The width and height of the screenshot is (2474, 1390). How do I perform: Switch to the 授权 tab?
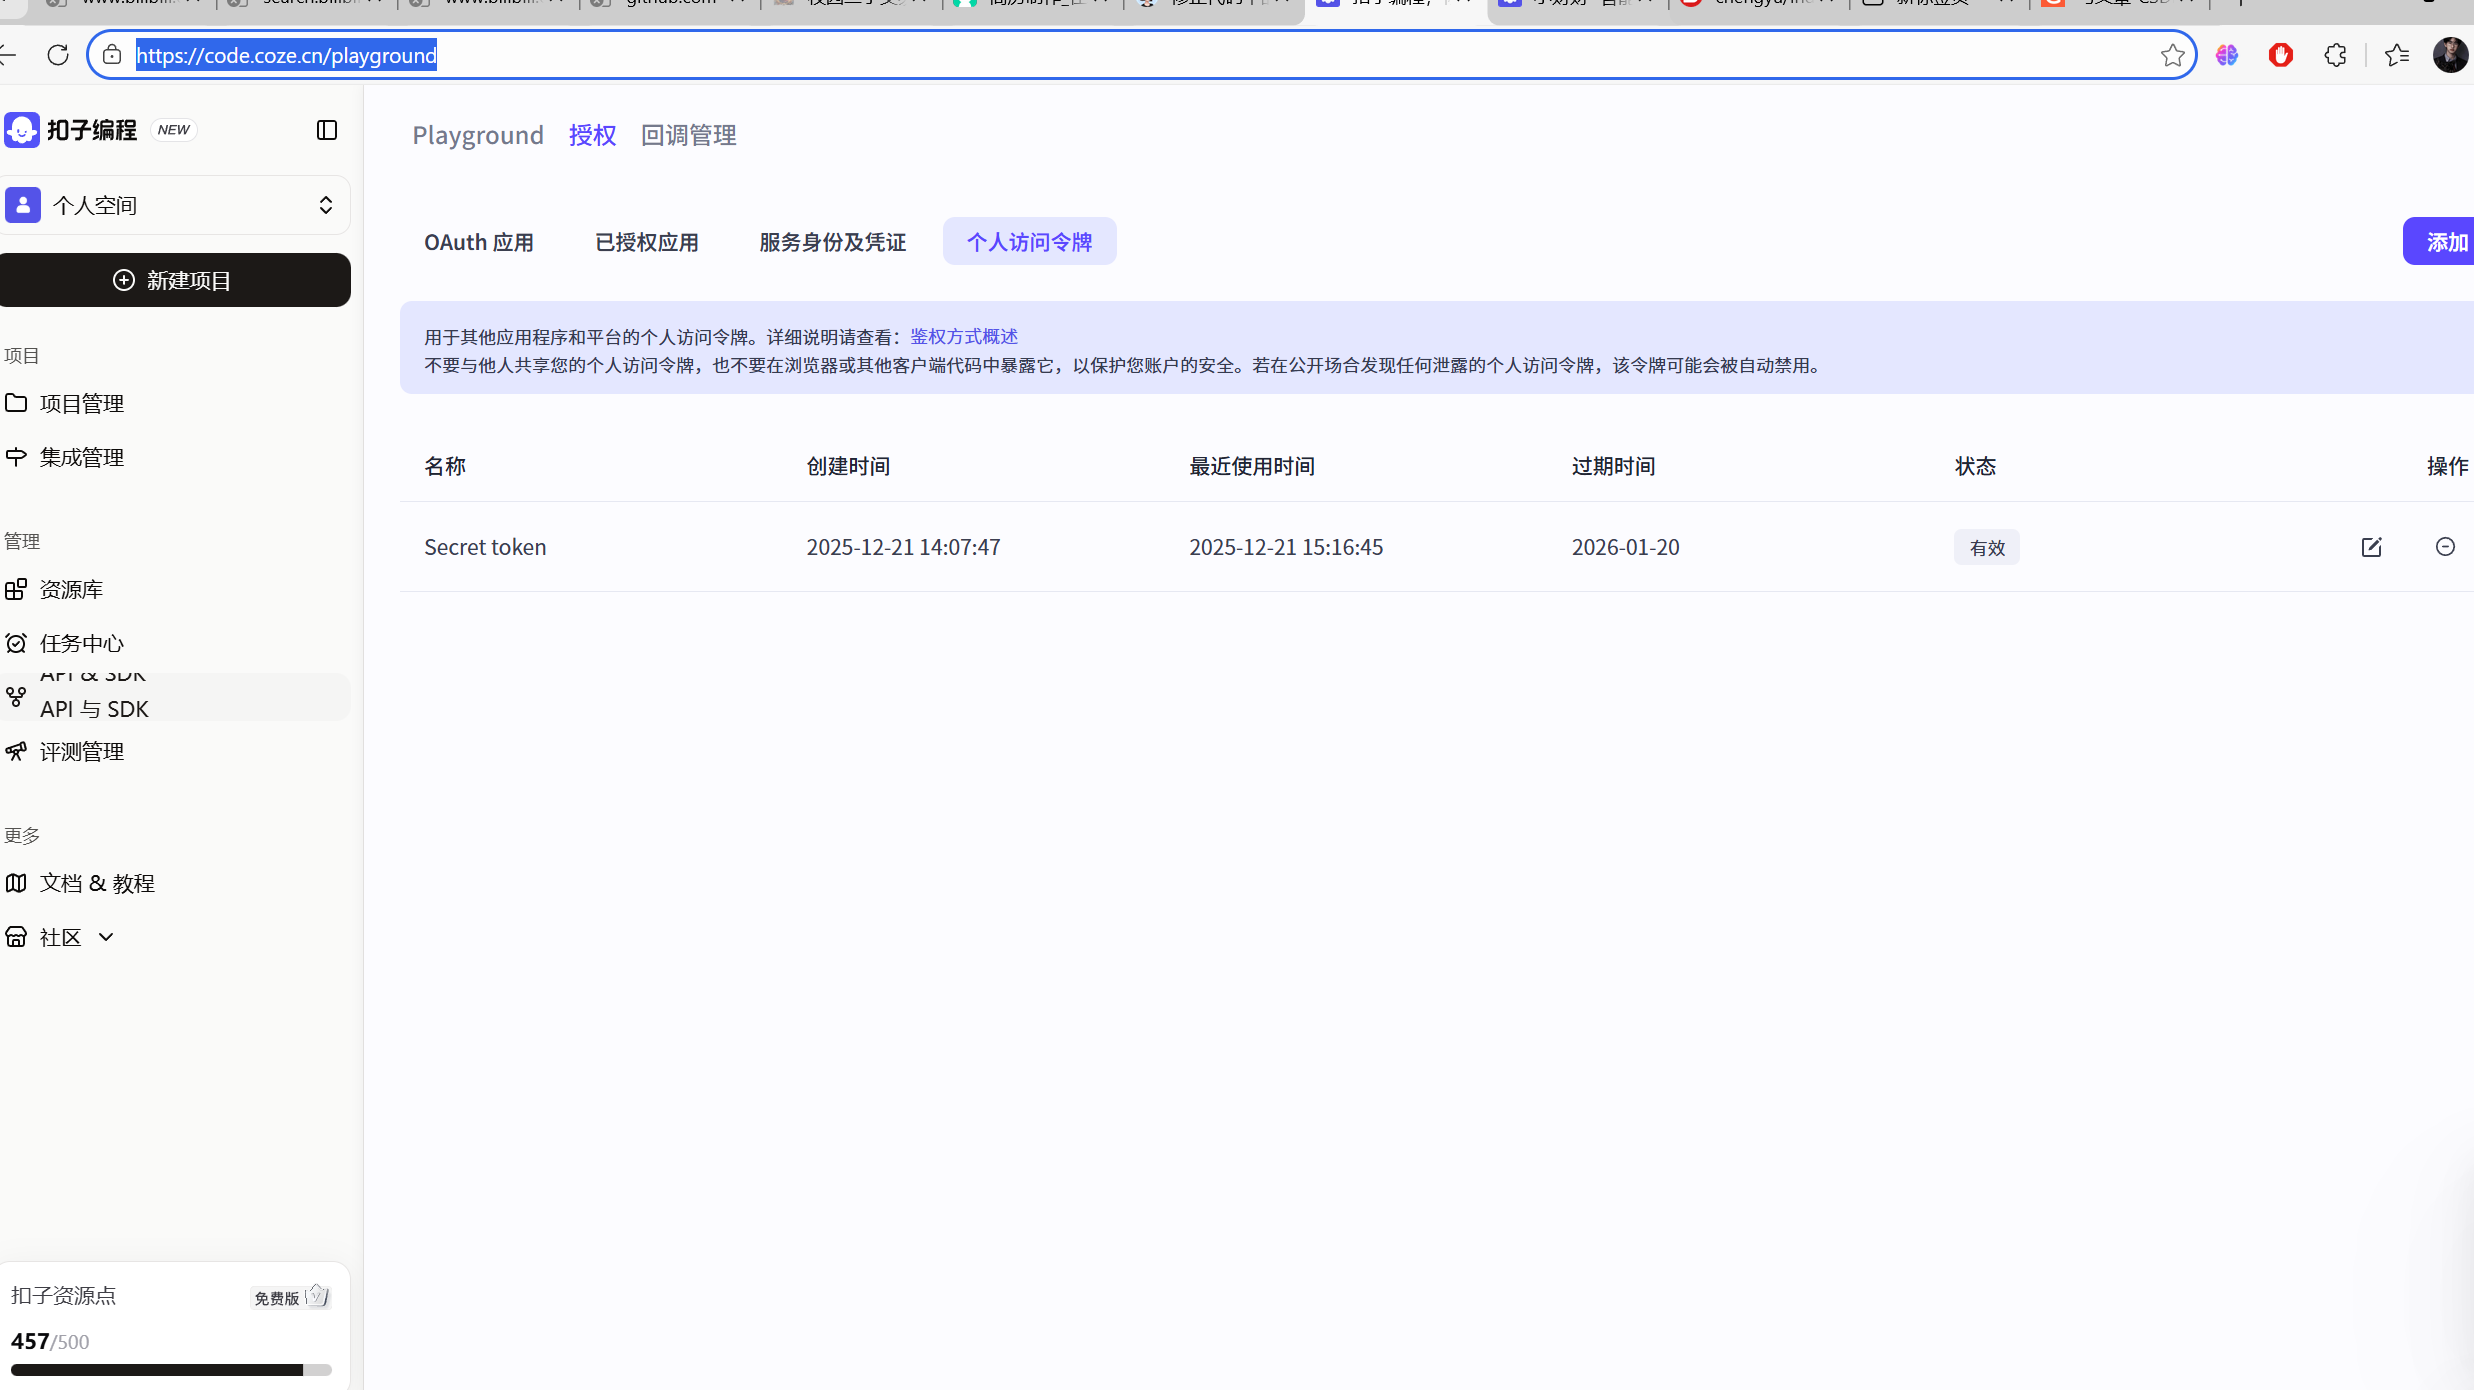[x=592, y=135]
